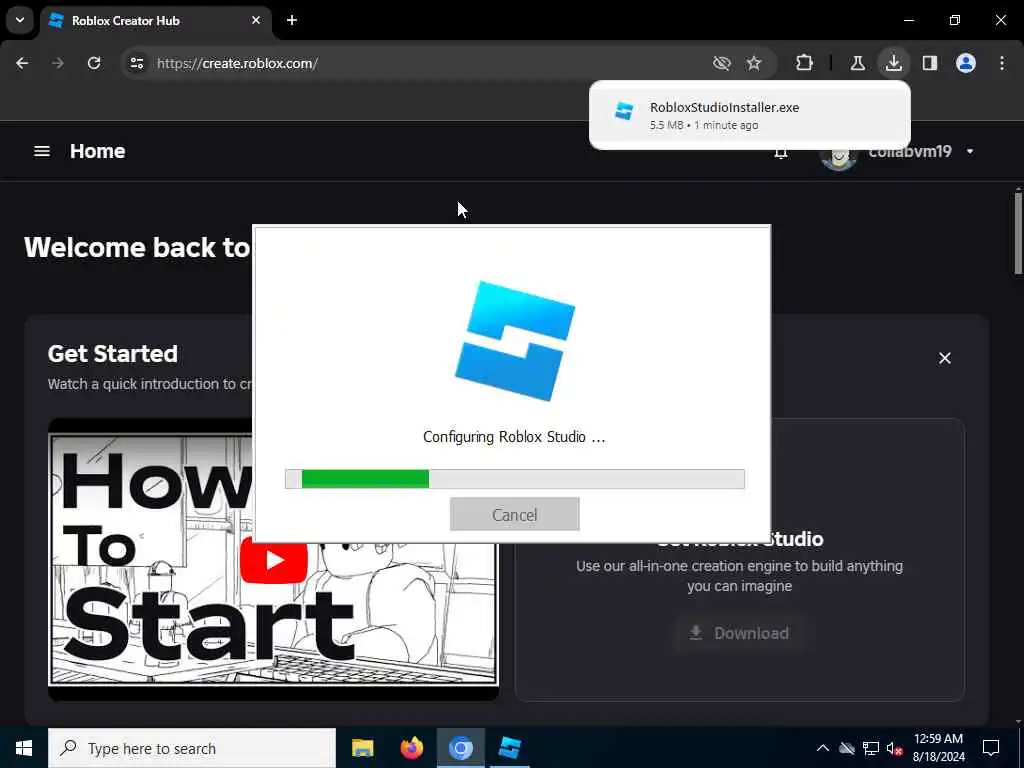
Task: Open the Windows Start menu
Action: (24, 748)
